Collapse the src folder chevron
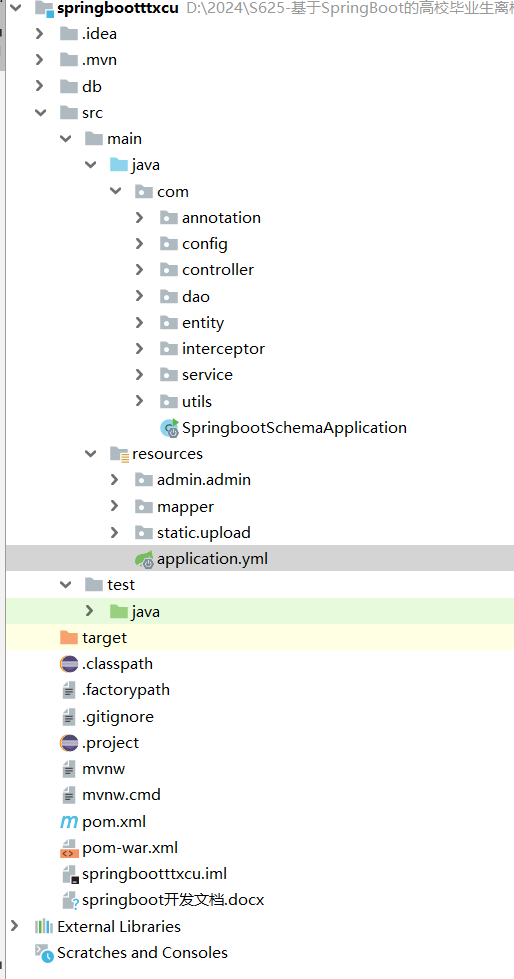This screenshot has height=979, width=514. tap(41, 113)
